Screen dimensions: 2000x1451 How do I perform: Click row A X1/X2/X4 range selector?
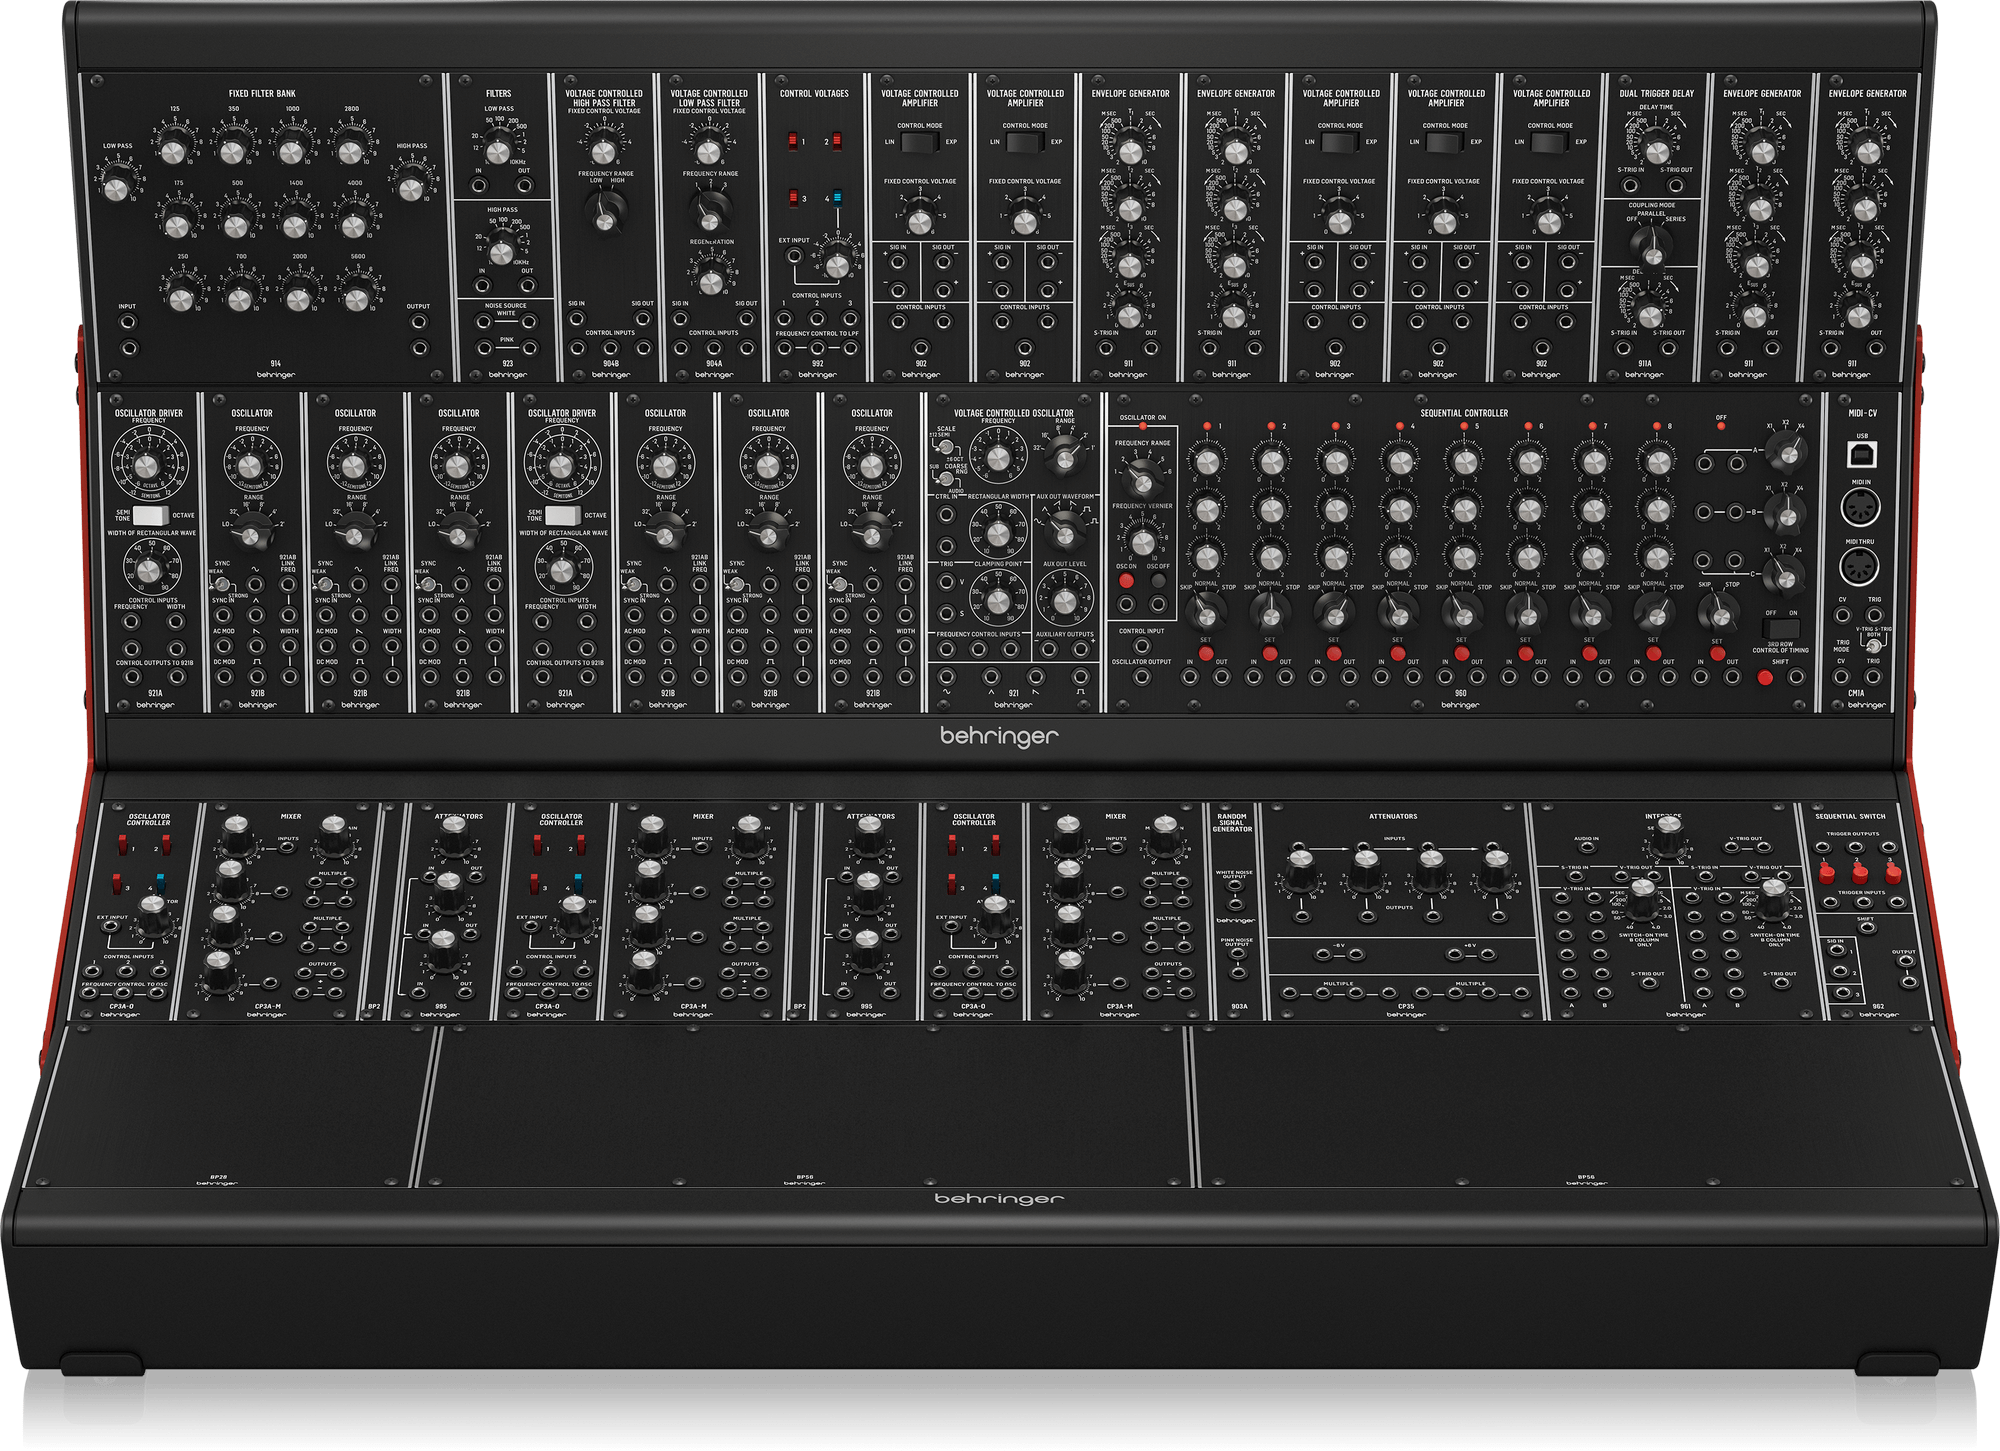pos(1787,454)
